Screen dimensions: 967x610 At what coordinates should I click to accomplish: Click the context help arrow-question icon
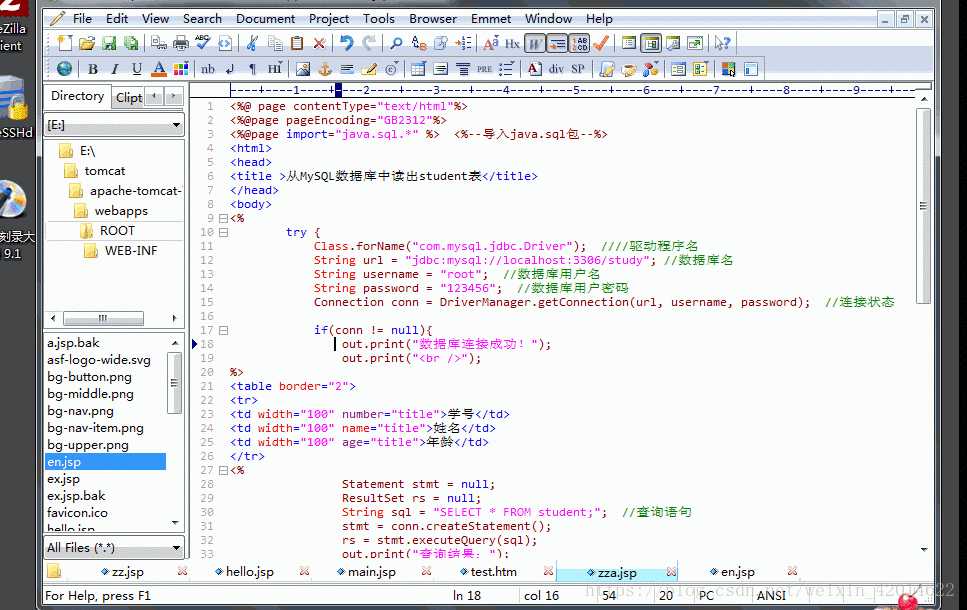[722, 43]
